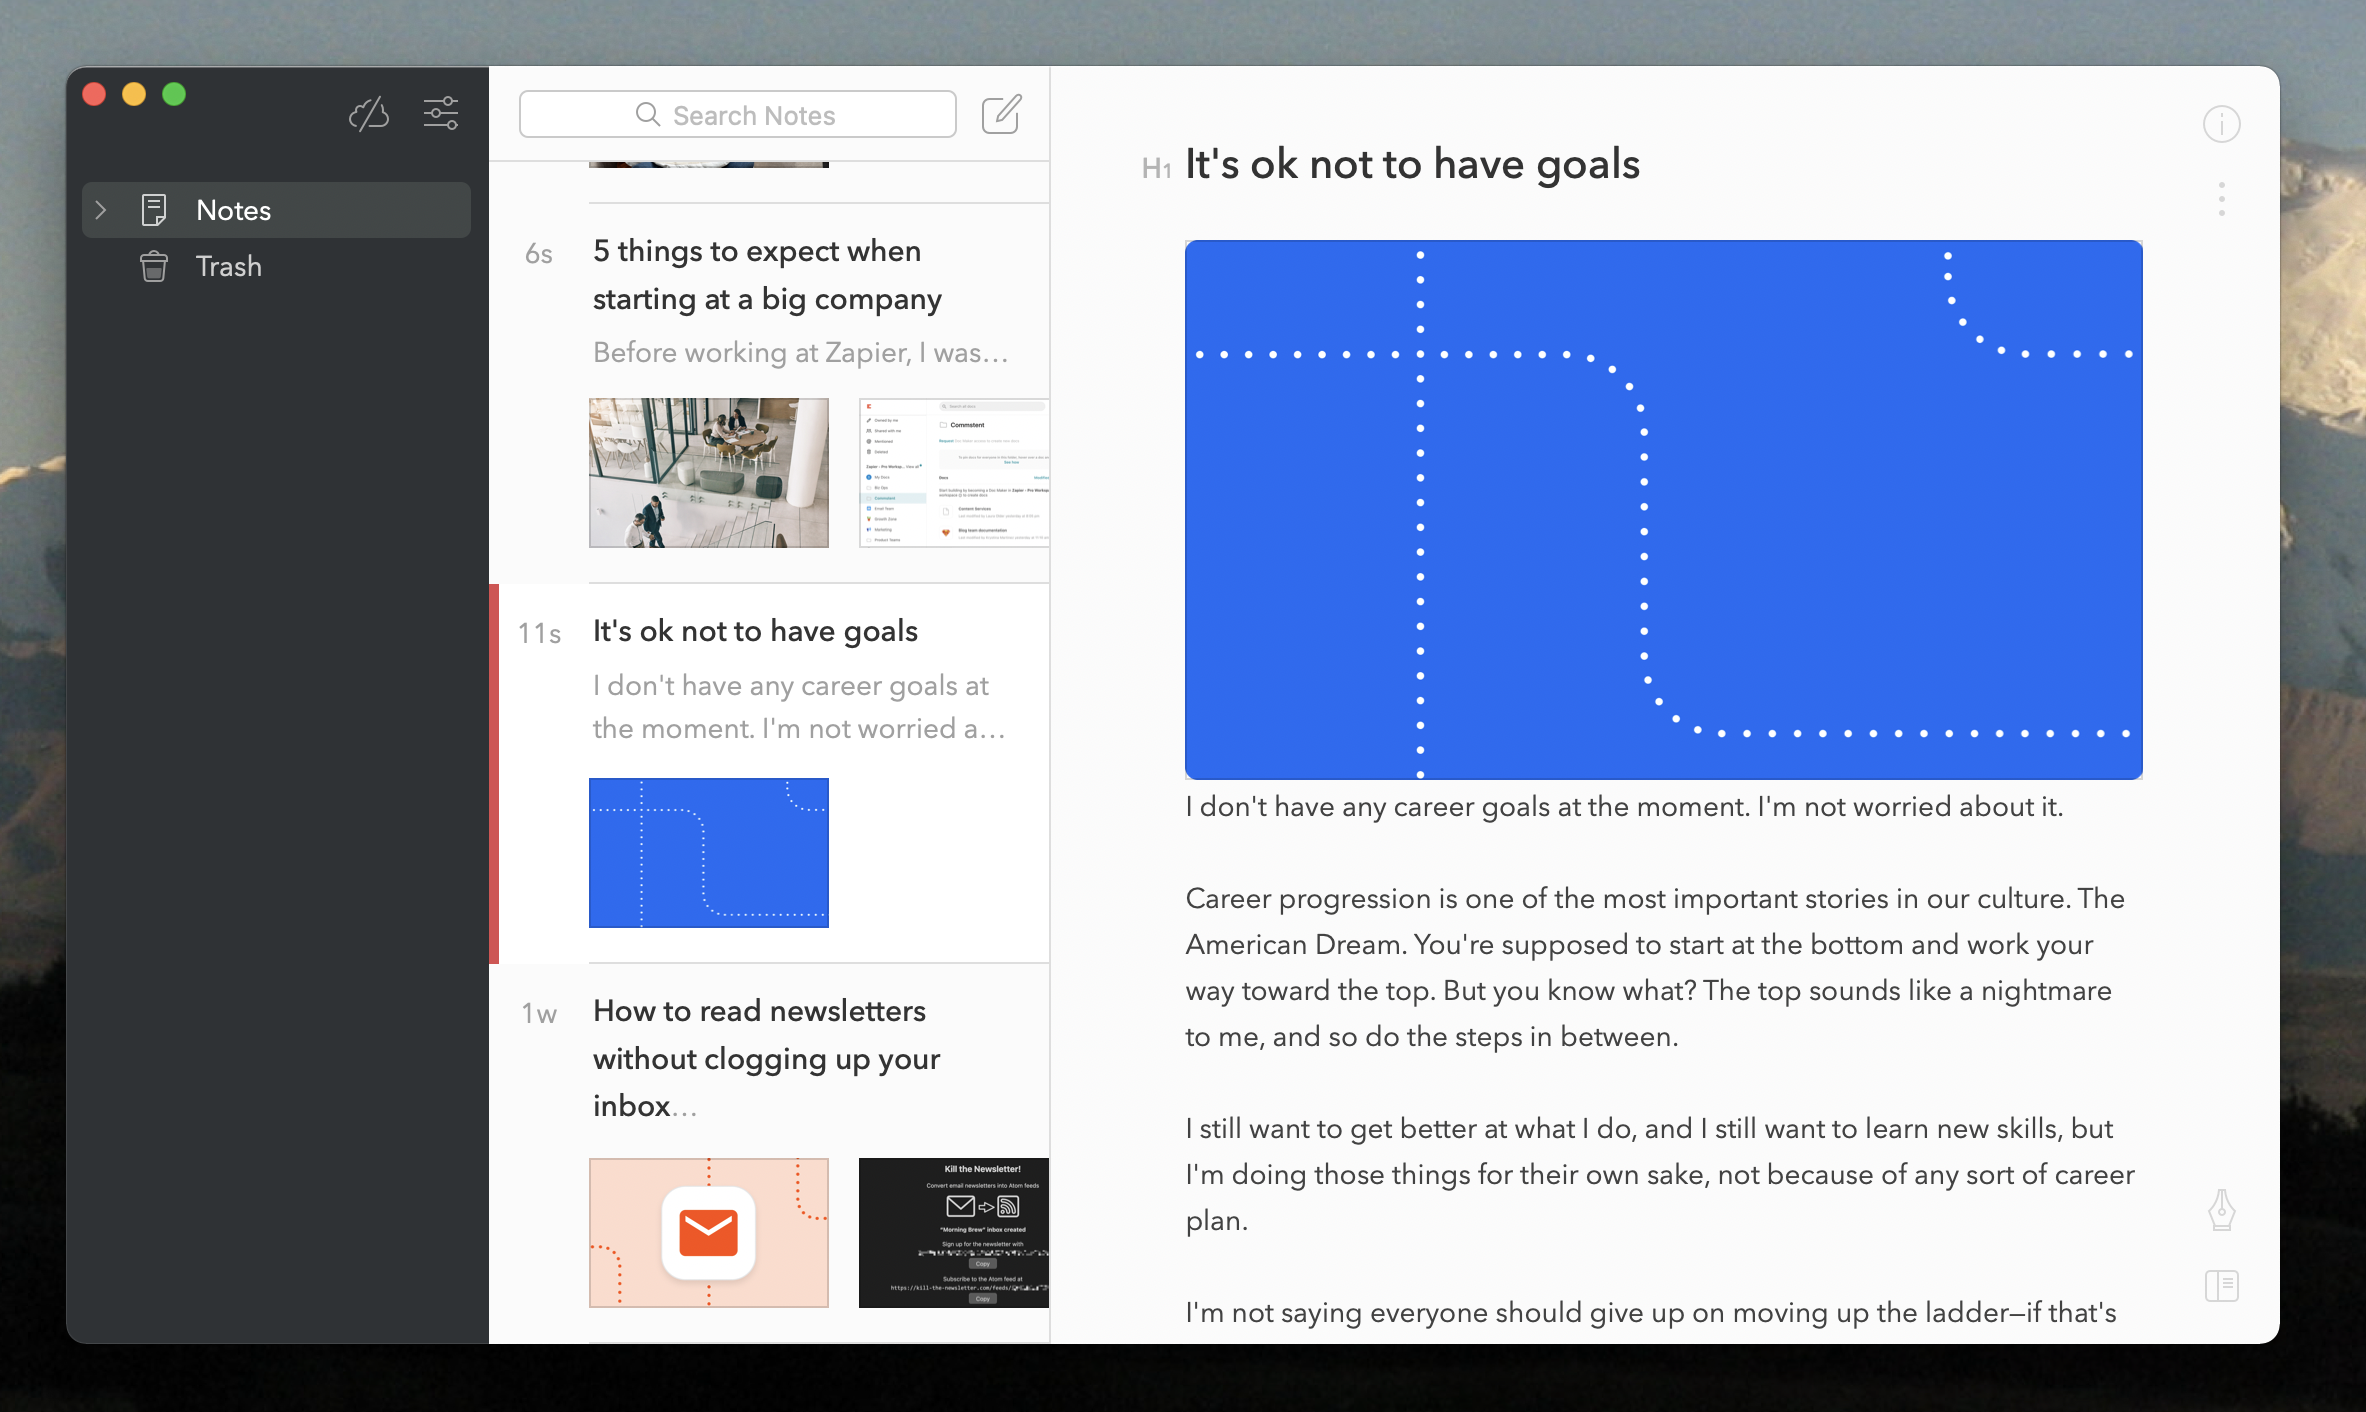Click the Trash folder icon in sidebar
Viewport: 2366px width, 1412px height.
[x=156, y=266]
